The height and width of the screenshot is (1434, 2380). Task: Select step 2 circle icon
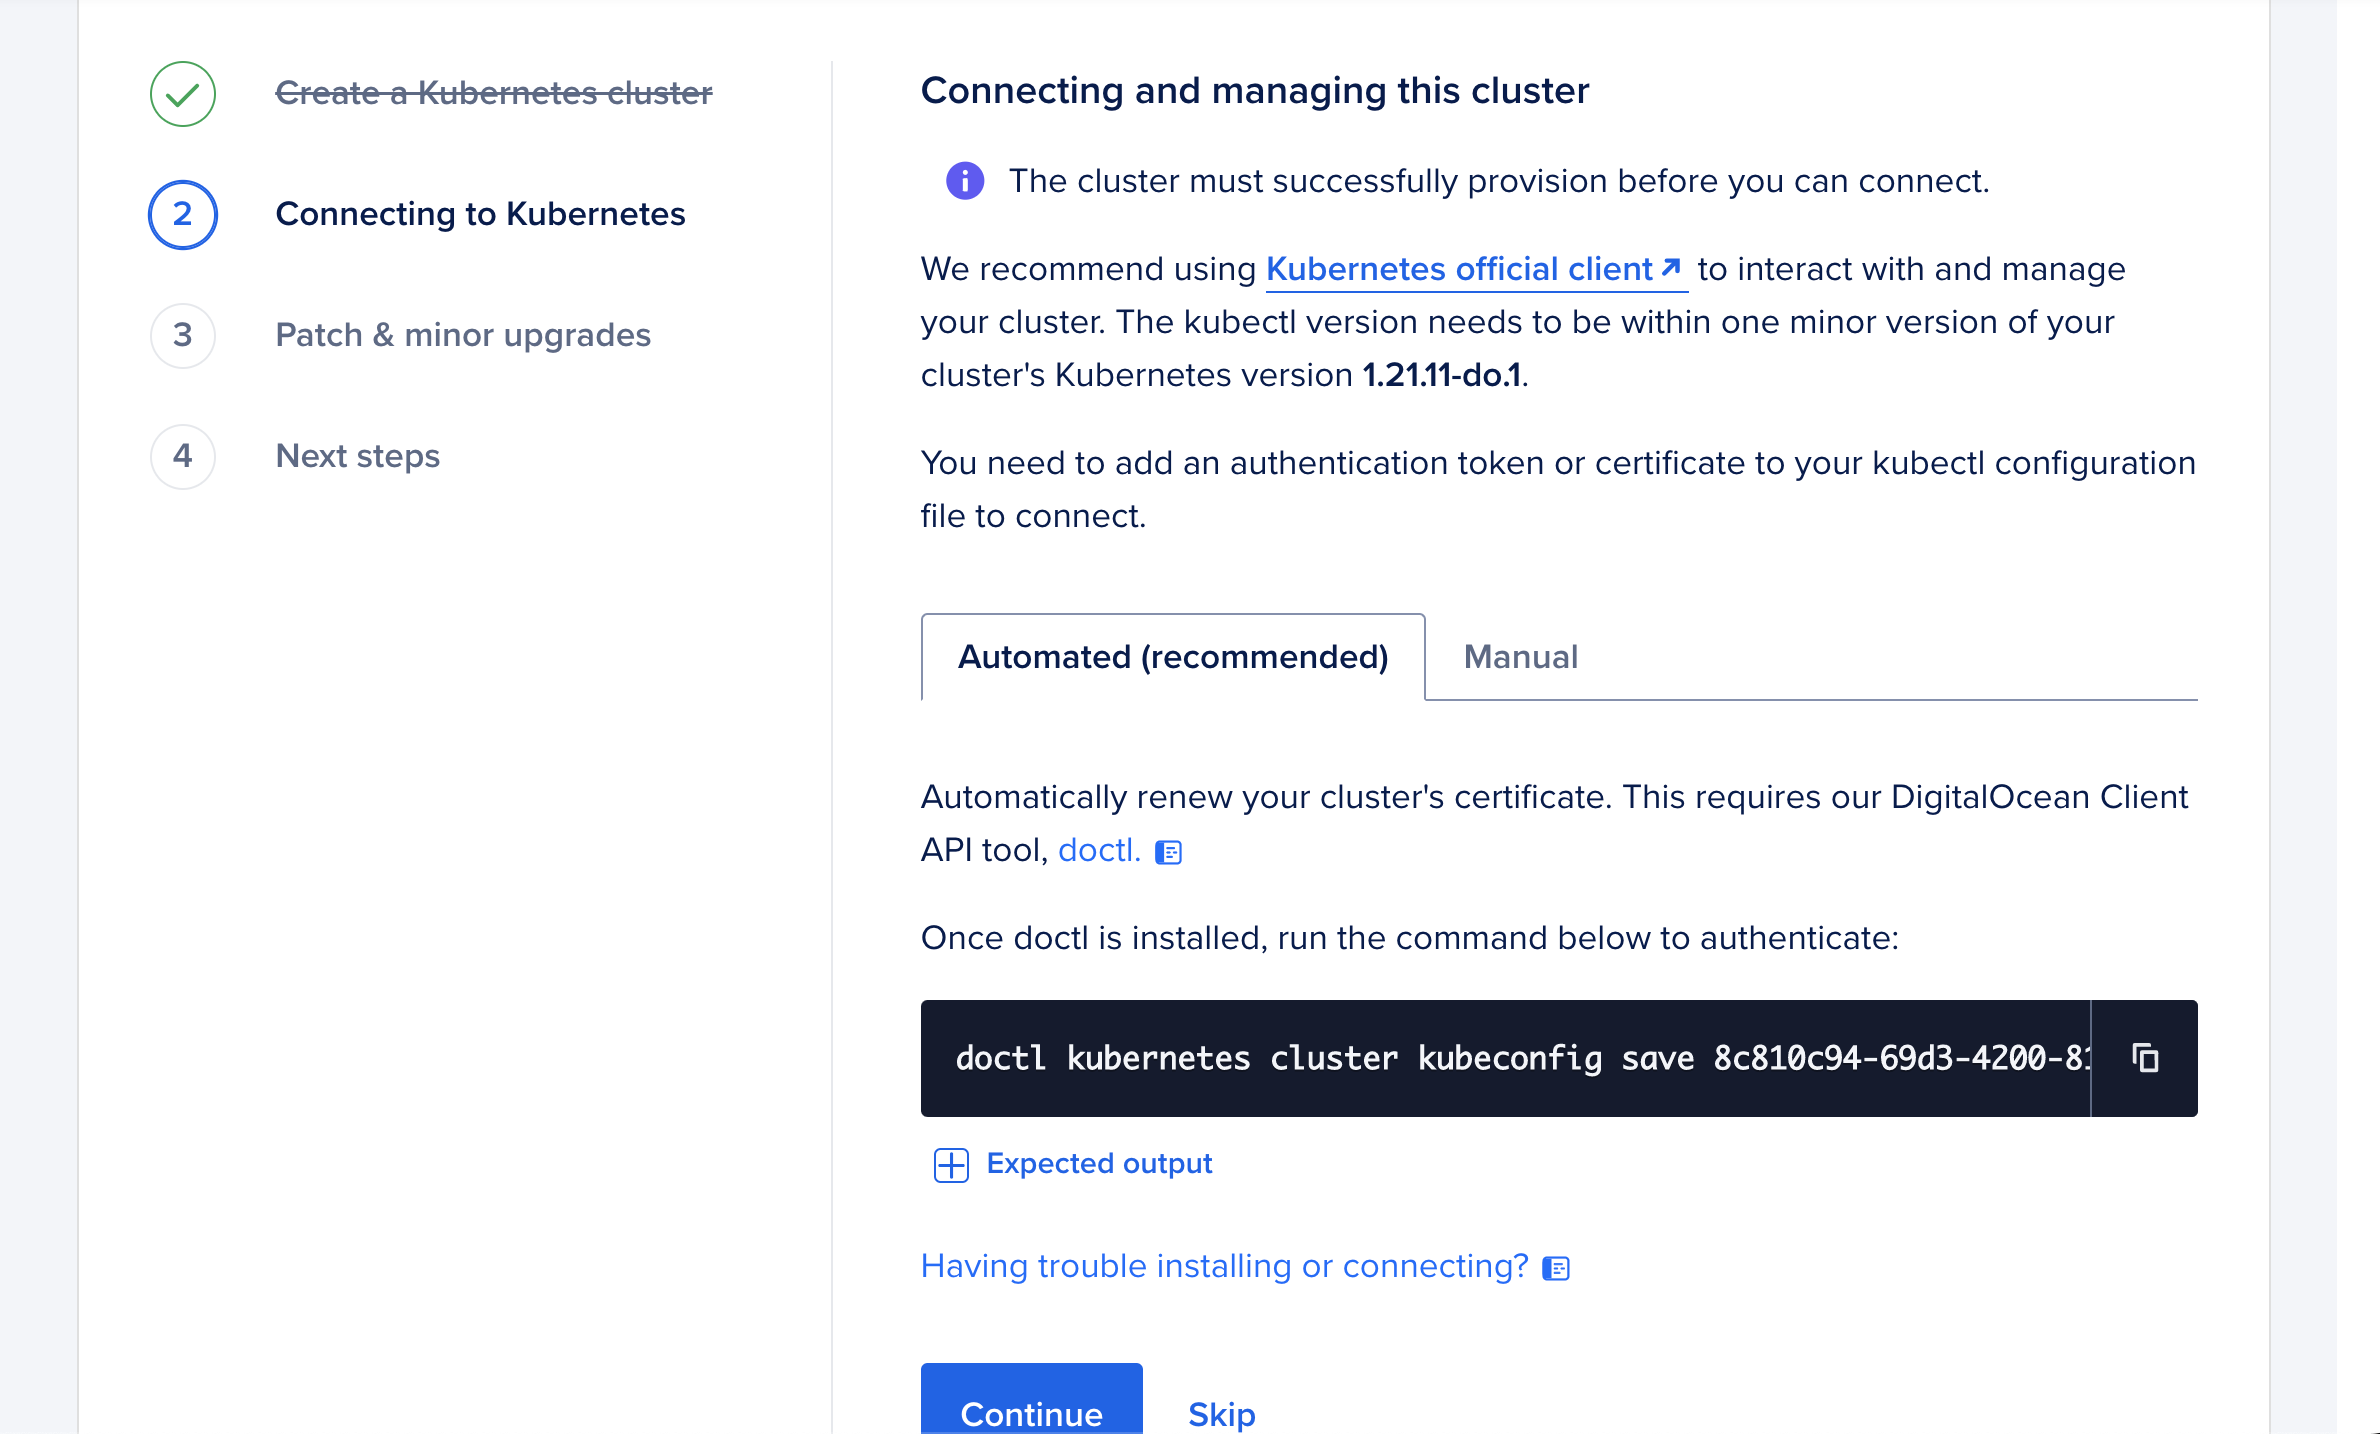click(x=183, y=214)
